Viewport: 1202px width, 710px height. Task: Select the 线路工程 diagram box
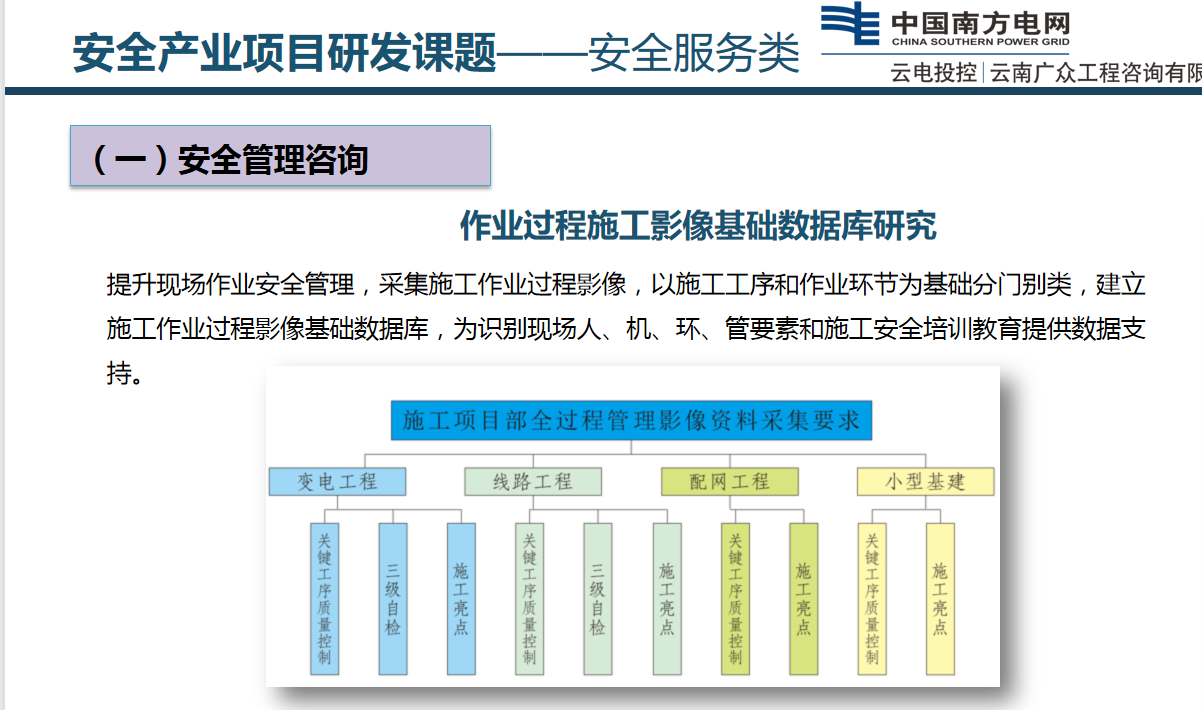pyautogui.click(x=533, y=482)
